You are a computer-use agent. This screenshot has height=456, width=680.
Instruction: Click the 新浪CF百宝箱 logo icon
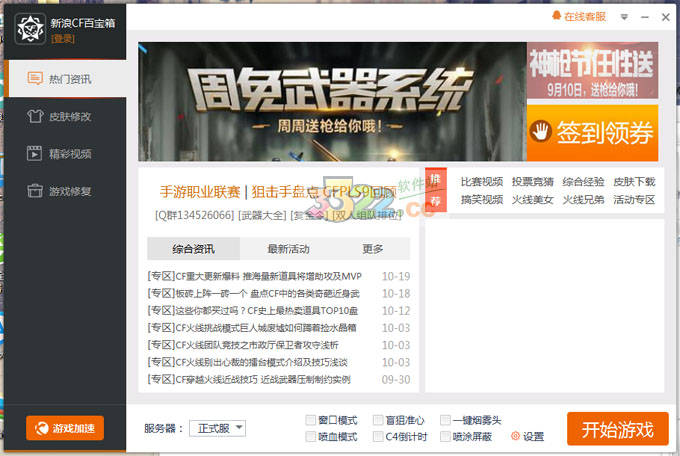[x=27, y=27]
